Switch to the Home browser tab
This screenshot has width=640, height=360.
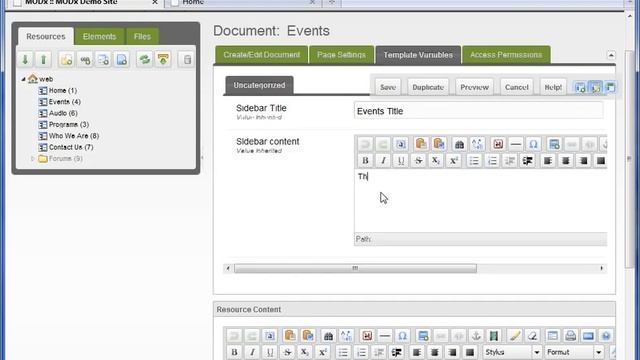(243, 2)
